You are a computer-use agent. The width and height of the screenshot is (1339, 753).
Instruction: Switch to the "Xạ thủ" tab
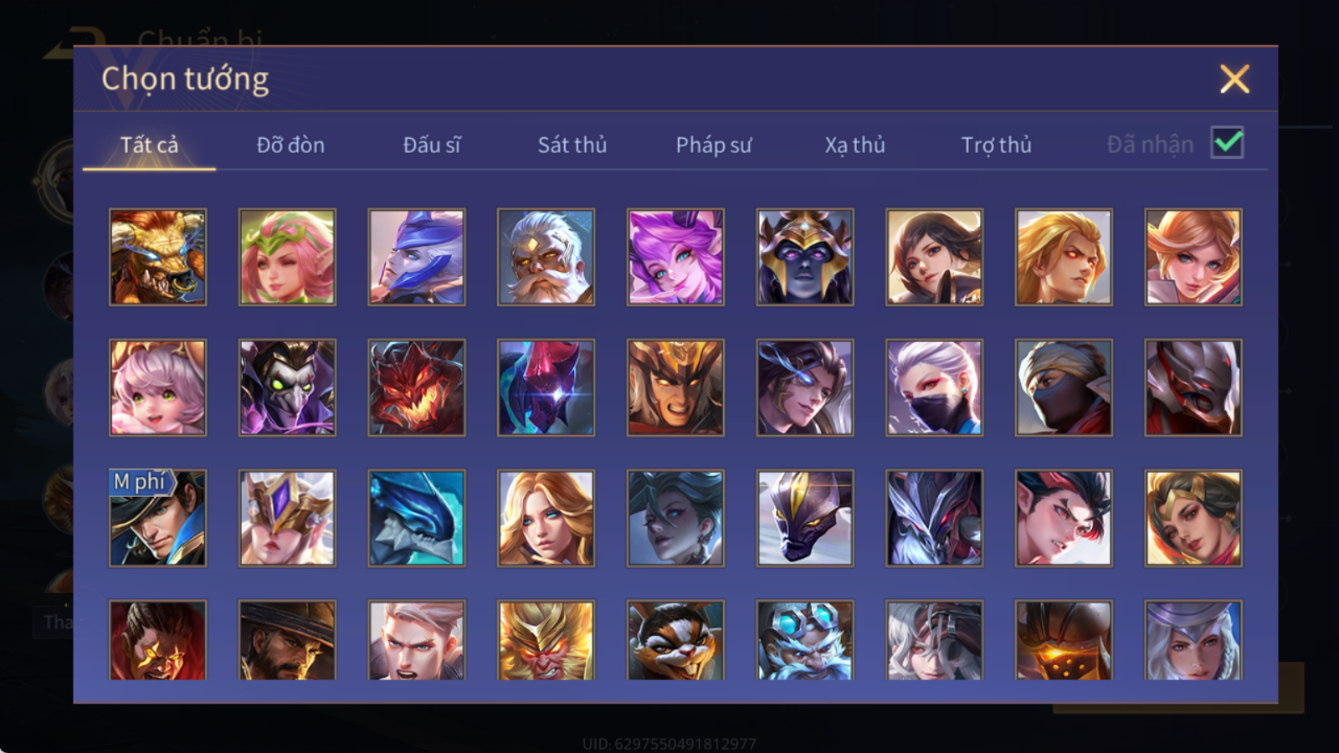(x=855, y=145)
